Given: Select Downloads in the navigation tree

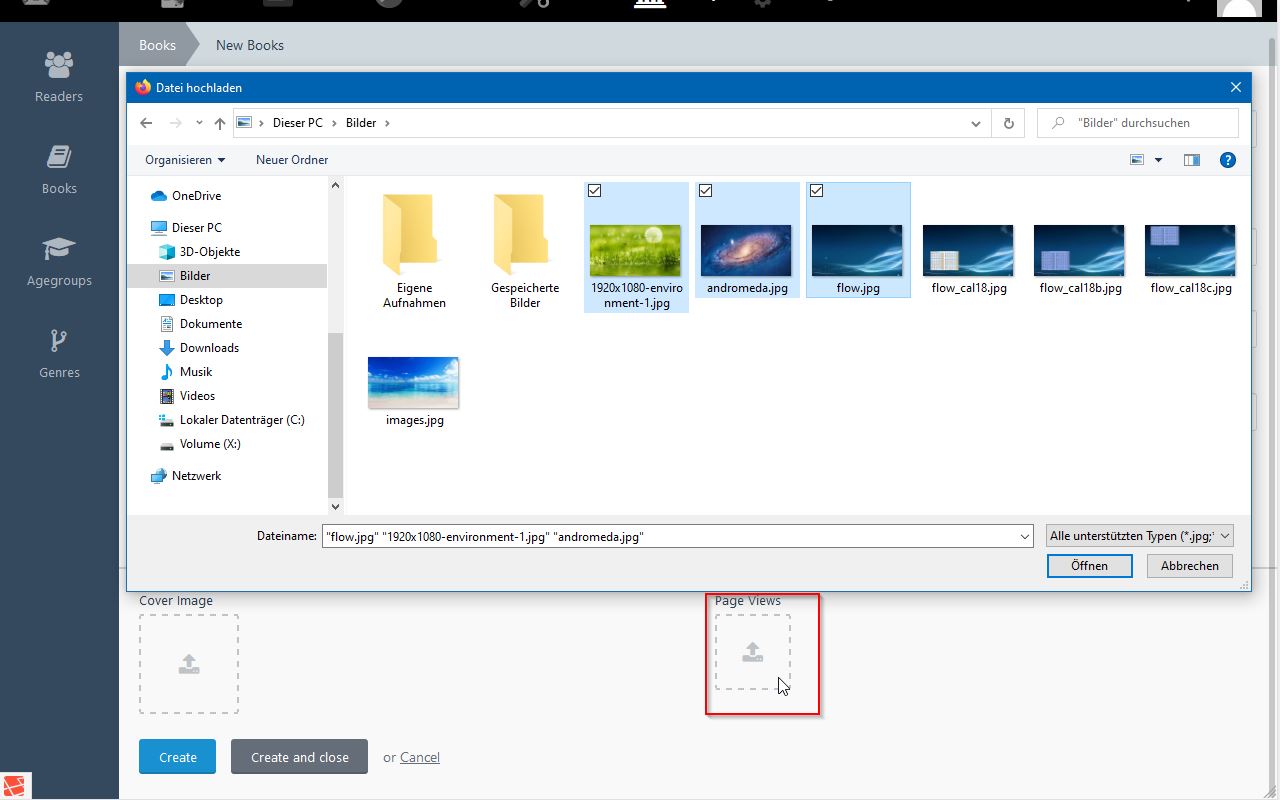Looking at the screenshot, I should point(209,348).
